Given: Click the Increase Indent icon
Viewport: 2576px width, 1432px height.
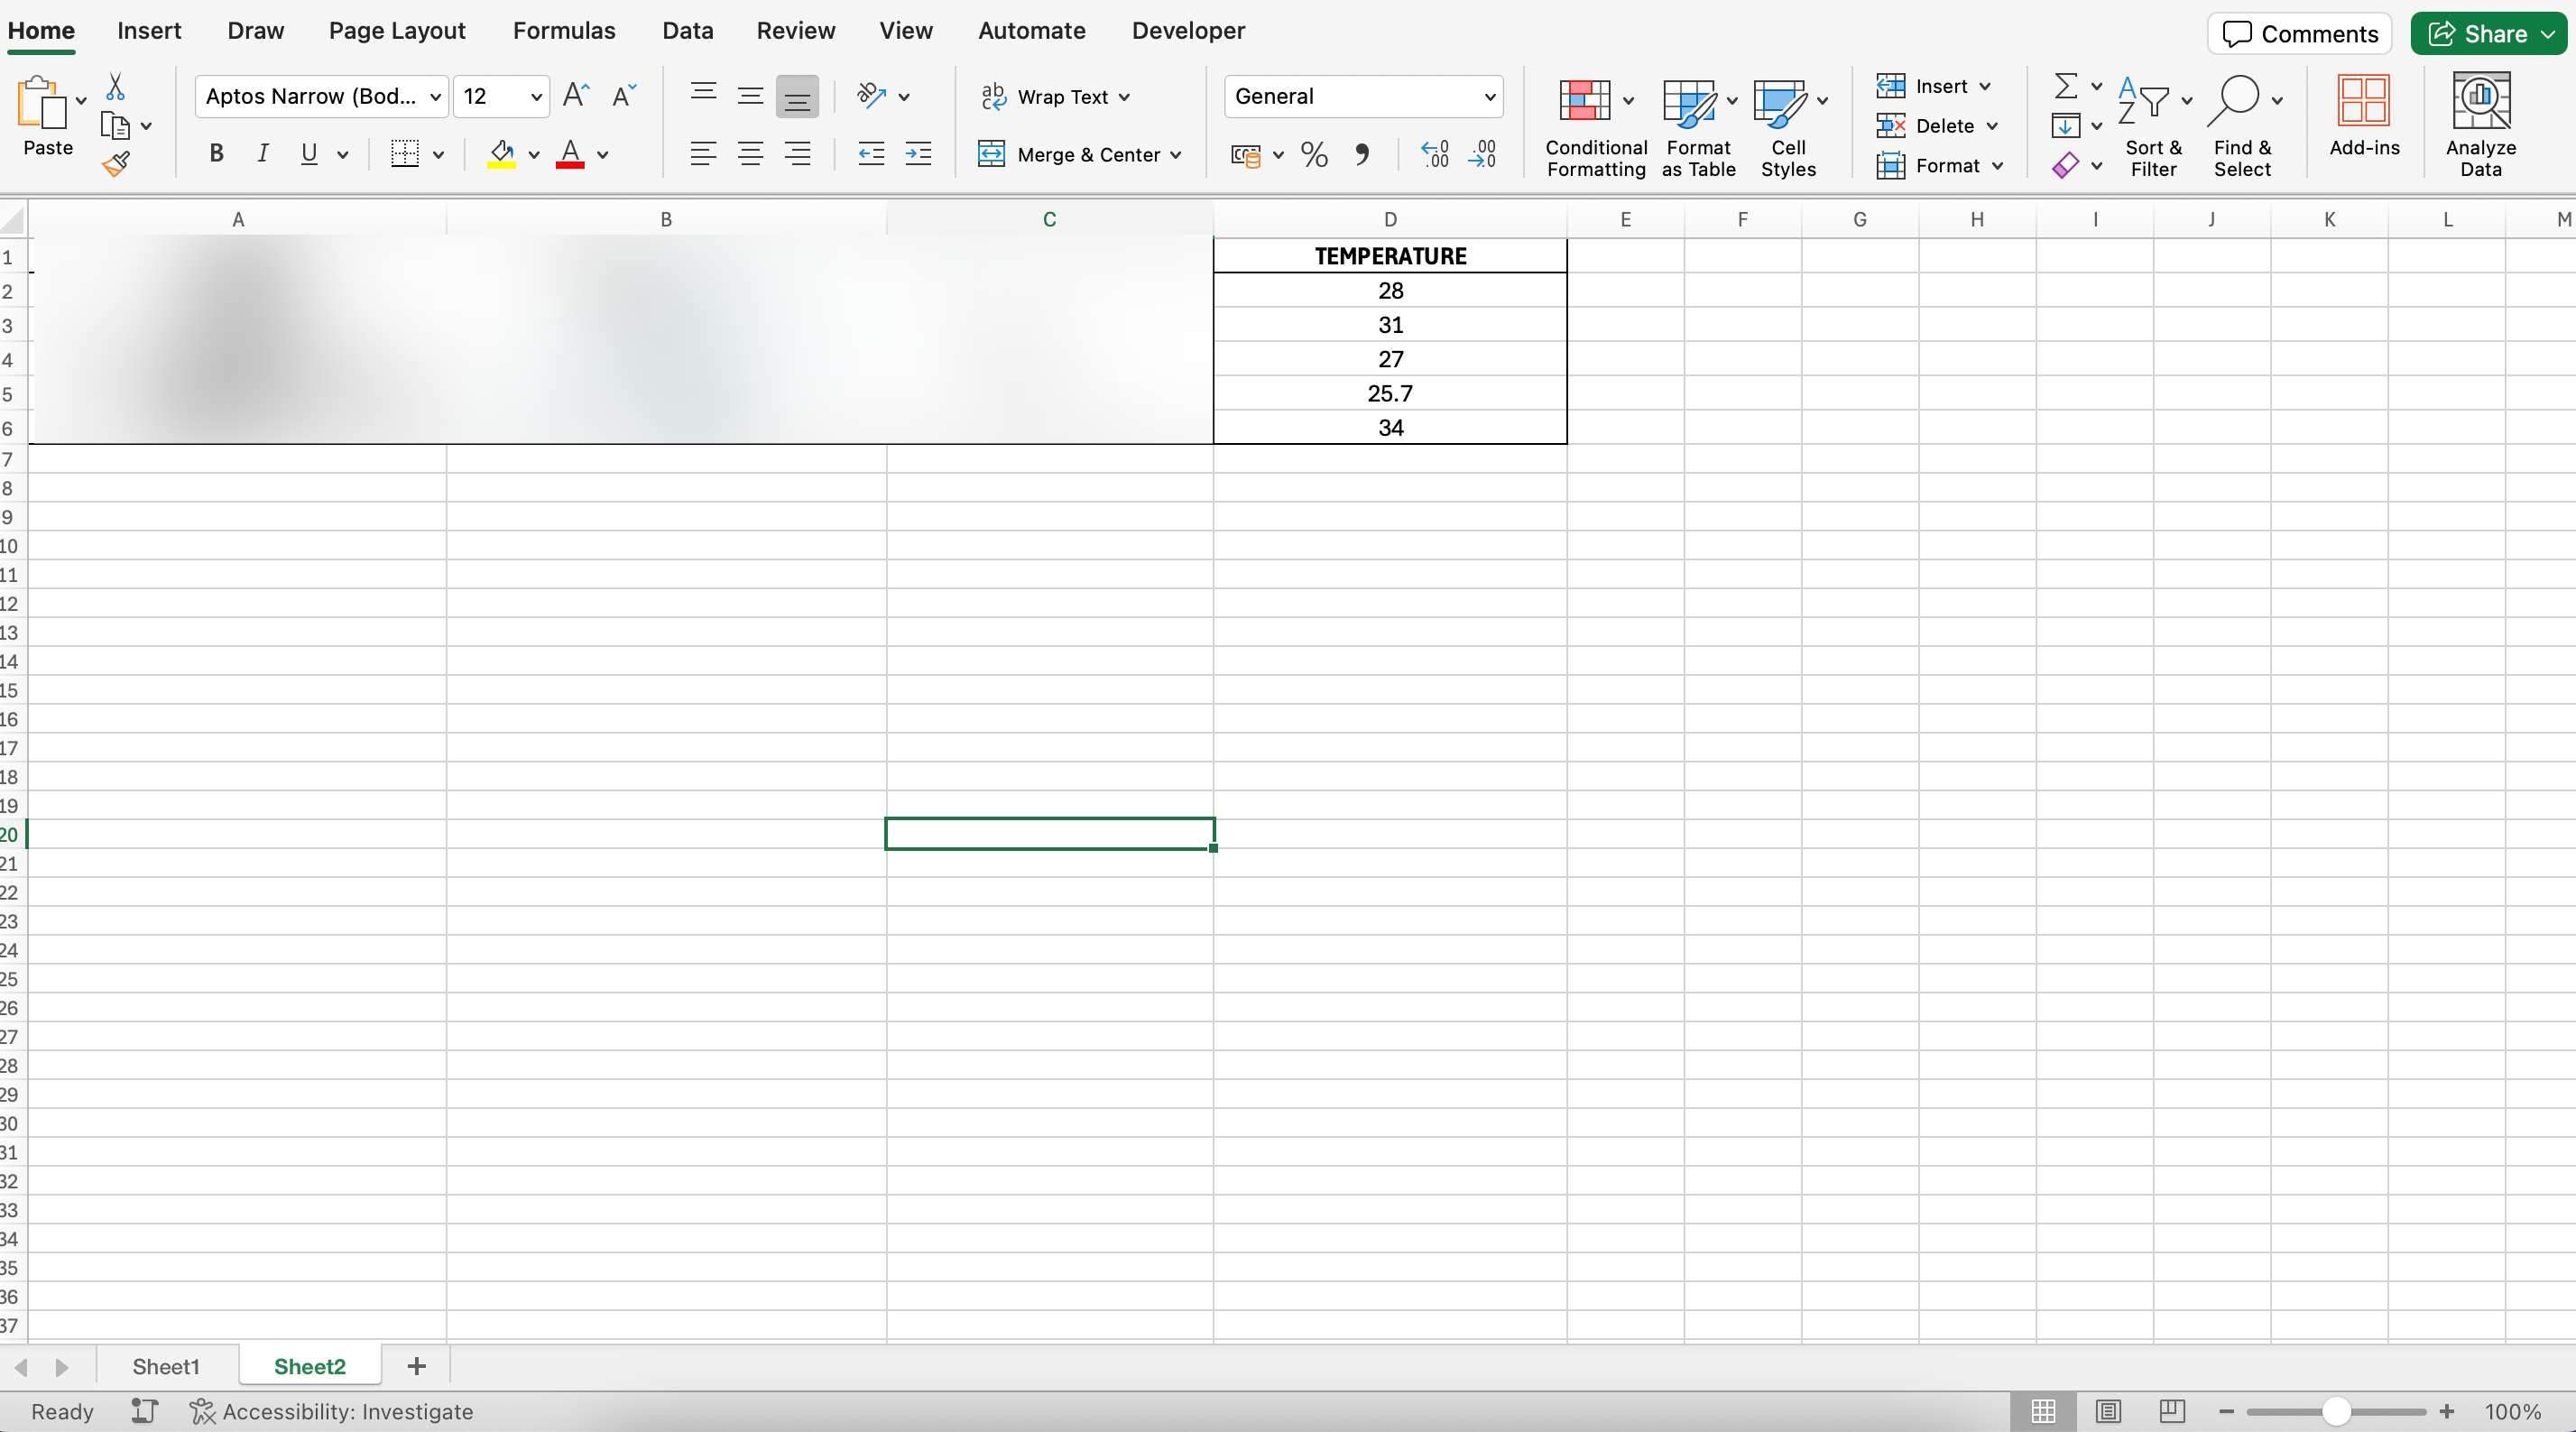Looking at the screenshot, I should click(x=918, y=154).
